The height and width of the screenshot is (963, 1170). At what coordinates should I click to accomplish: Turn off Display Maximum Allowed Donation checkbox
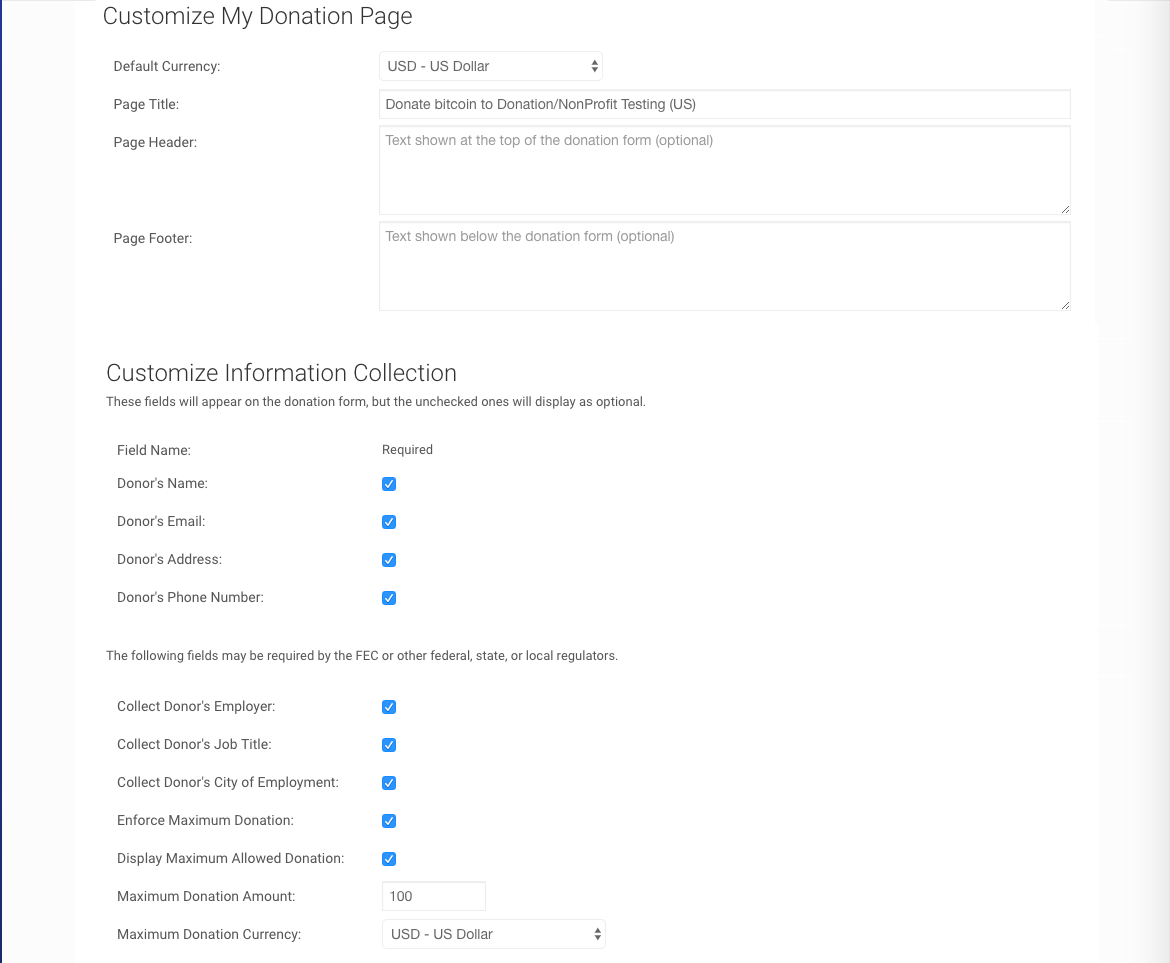click(x=389, y=859)
